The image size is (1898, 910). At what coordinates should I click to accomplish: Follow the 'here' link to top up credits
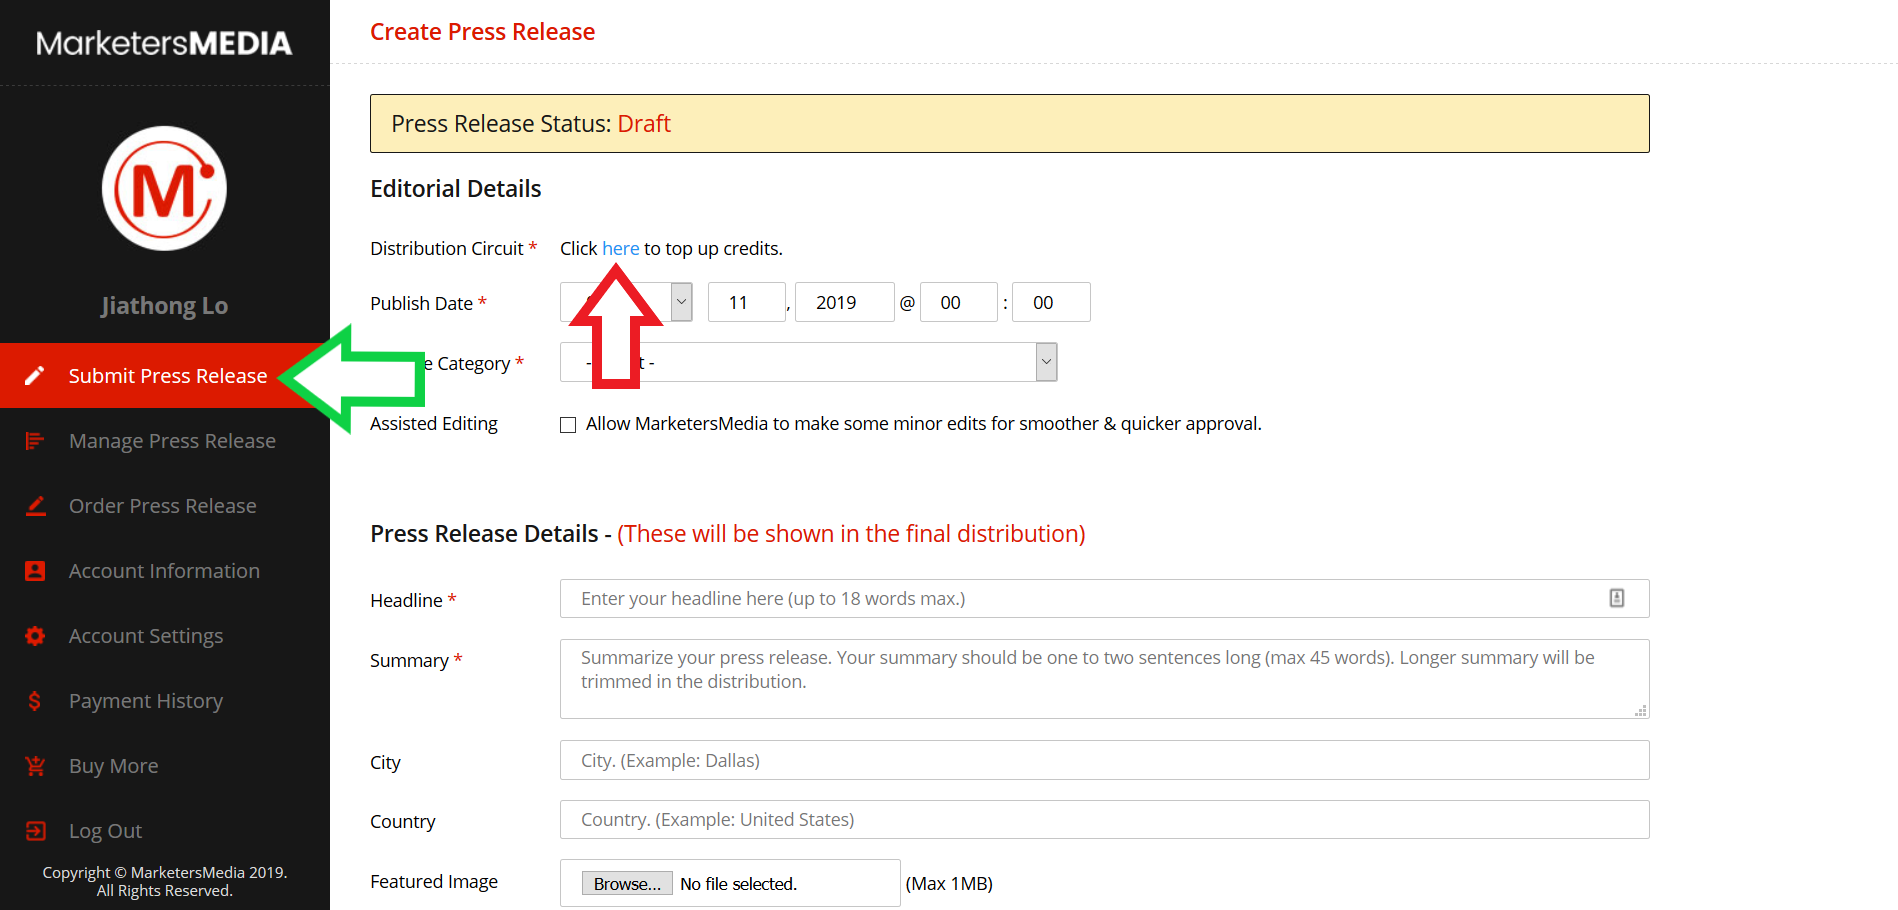point(620,248)
